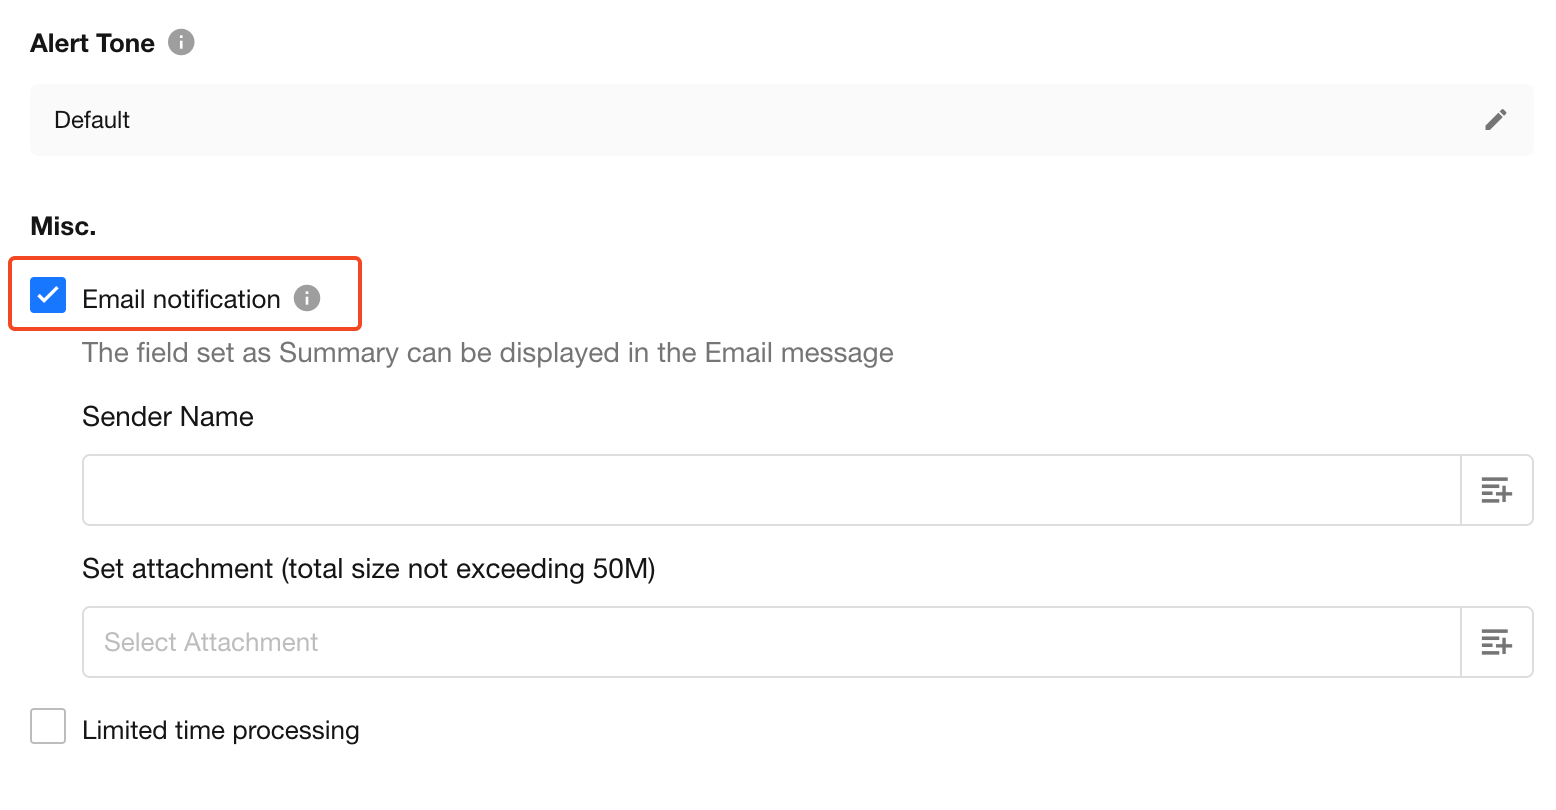Image resolution: width=1556 pixels, height=810 pixels.
Task: Enable the Limited time processing checkbox
Action: 48,727
